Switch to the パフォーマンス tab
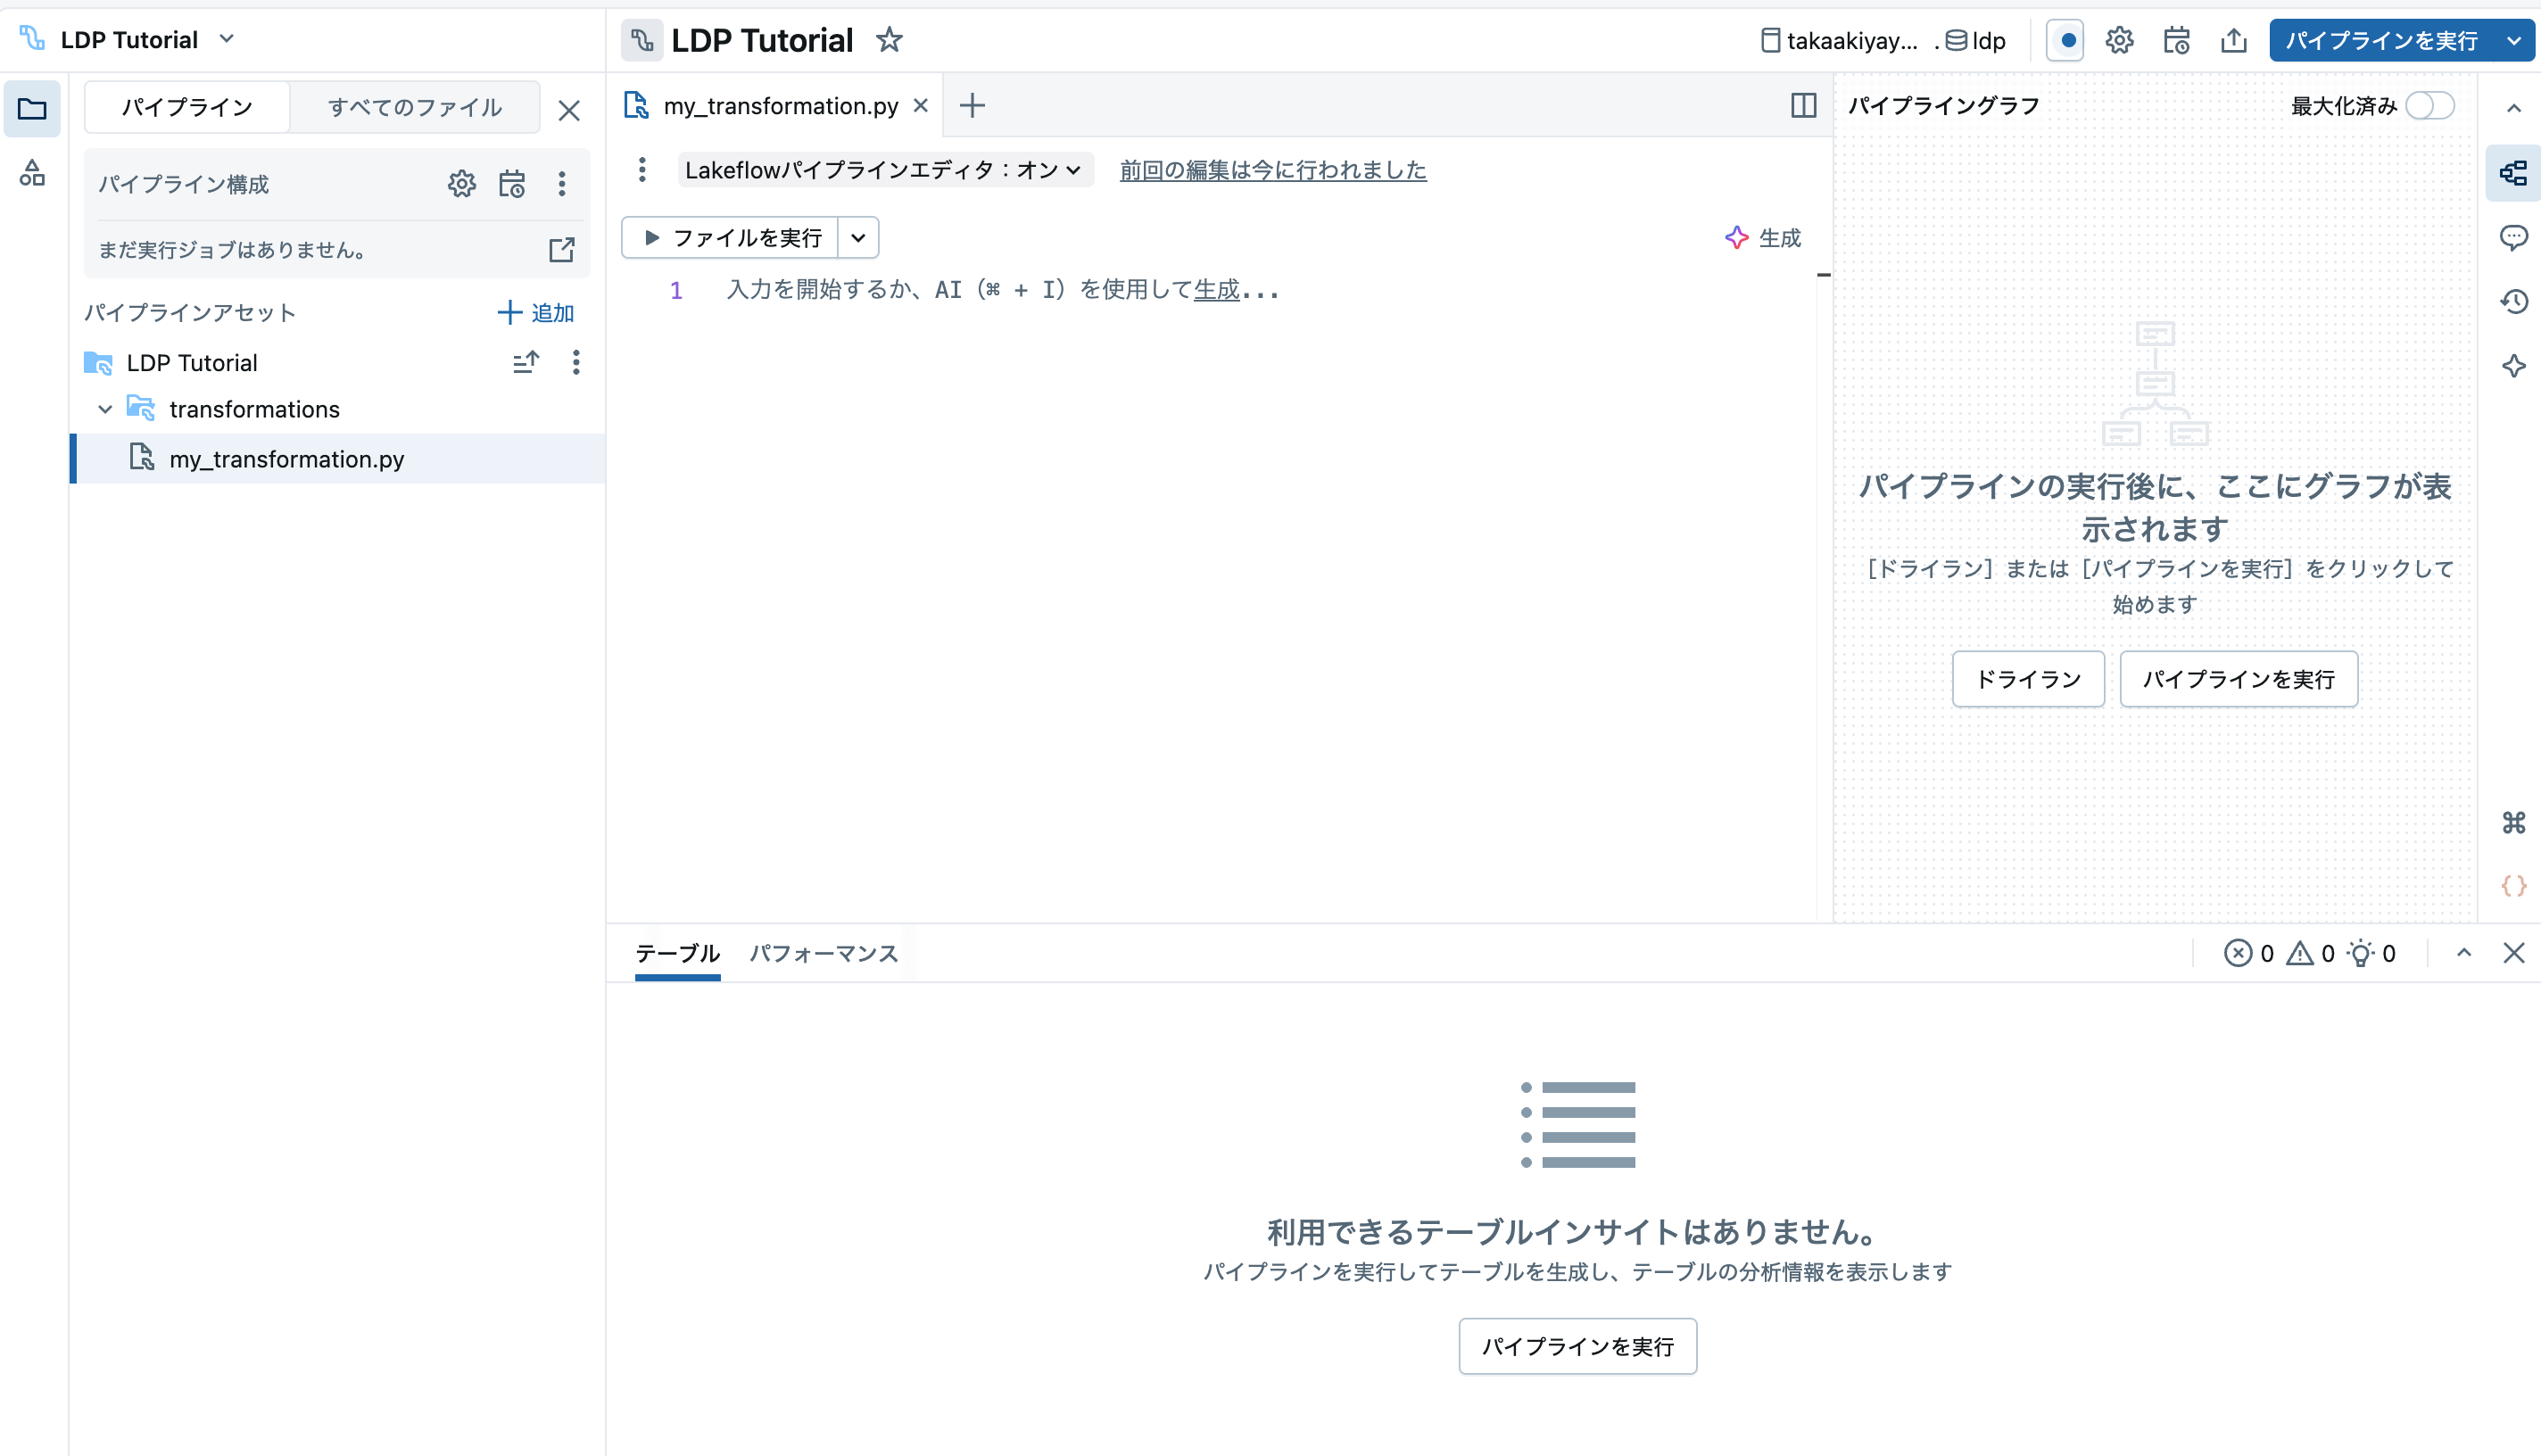 click(823, 954)
